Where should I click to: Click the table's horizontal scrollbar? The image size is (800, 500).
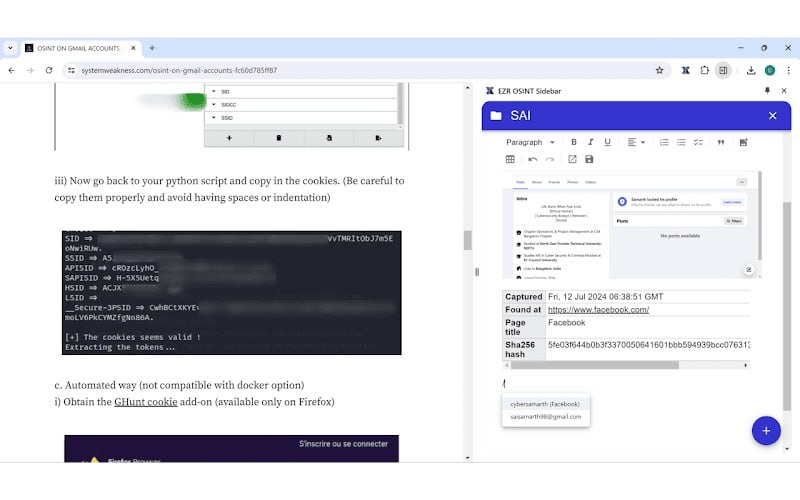coord(594,365)
